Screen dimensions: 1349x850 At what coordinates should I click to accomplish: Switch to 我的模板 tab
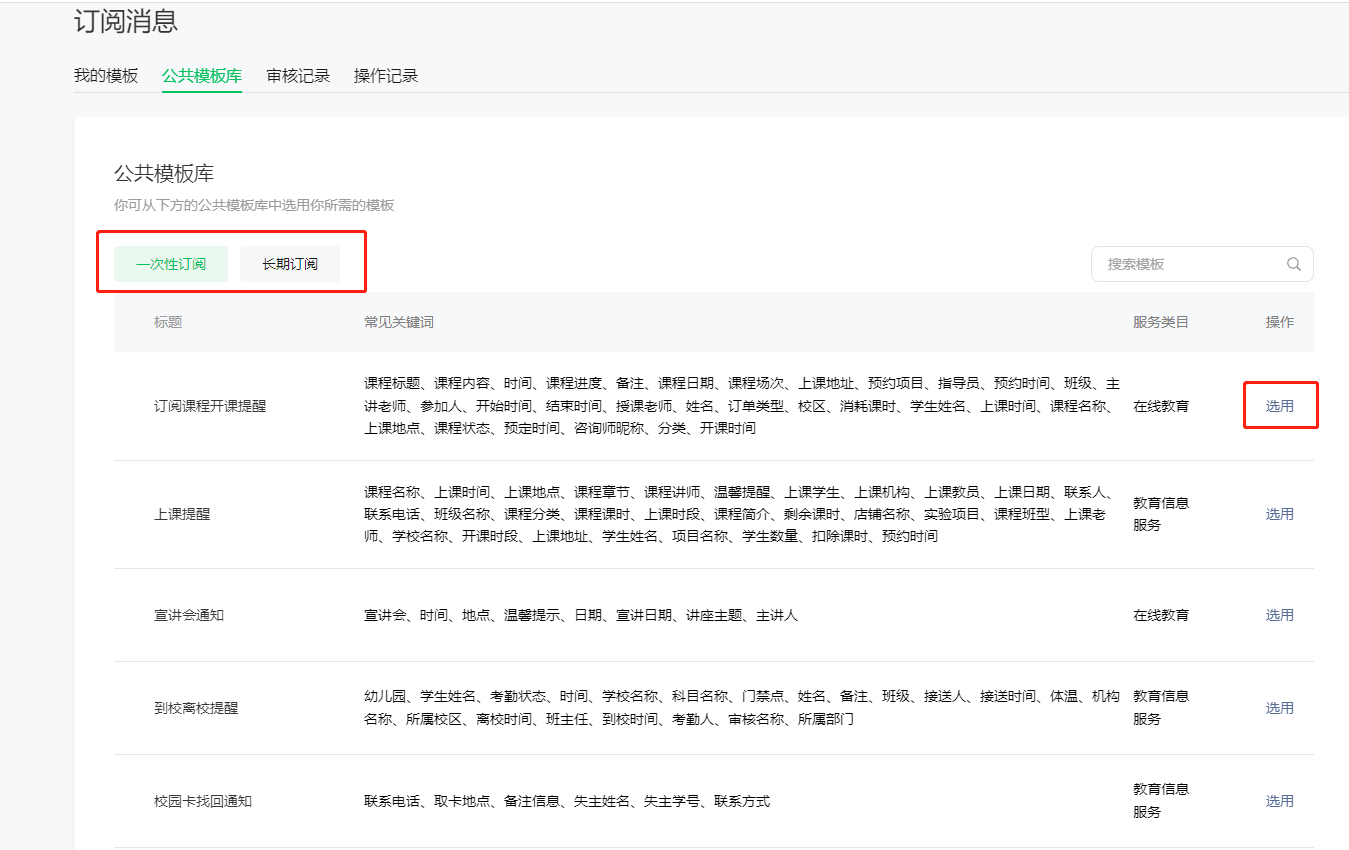pyautogui.click(x=106, y=76)
